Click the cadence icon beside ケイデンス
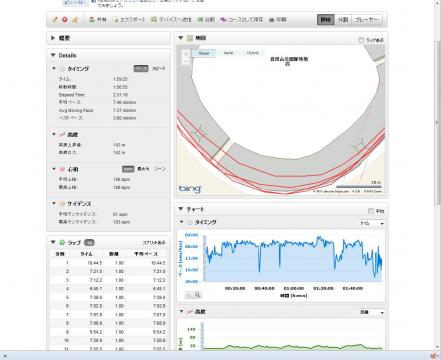Image resolution: width=441 pixels, height=360 pixels. coord(62,204)
